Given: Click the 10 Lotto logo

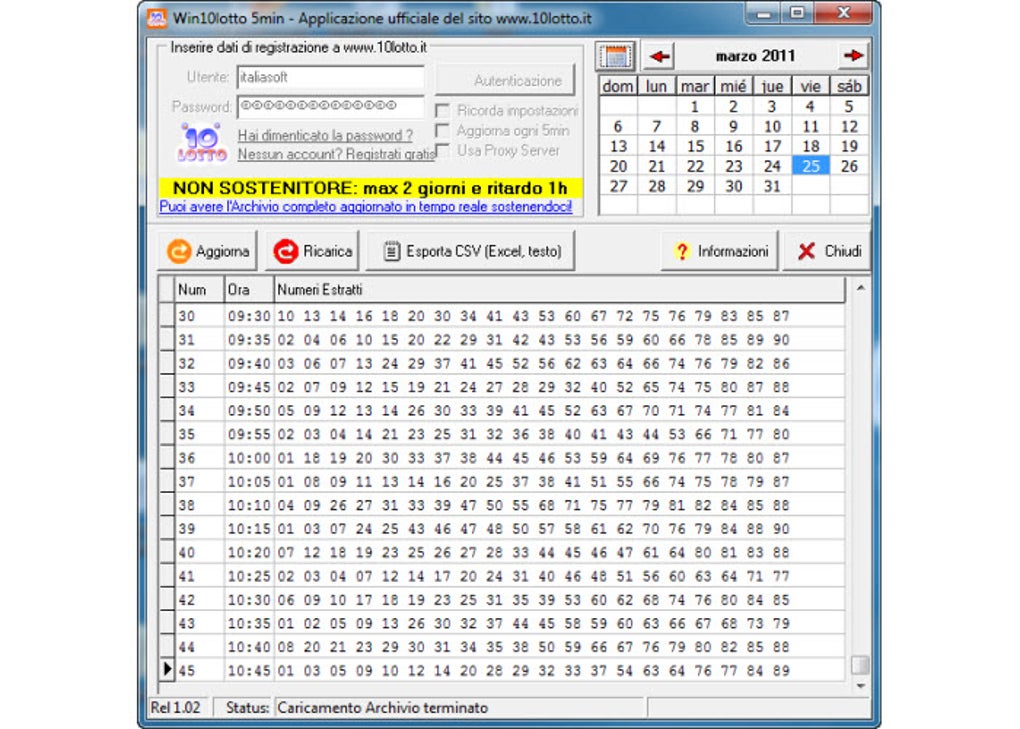Looking at the screenshot, I should (x=202, y=142).
